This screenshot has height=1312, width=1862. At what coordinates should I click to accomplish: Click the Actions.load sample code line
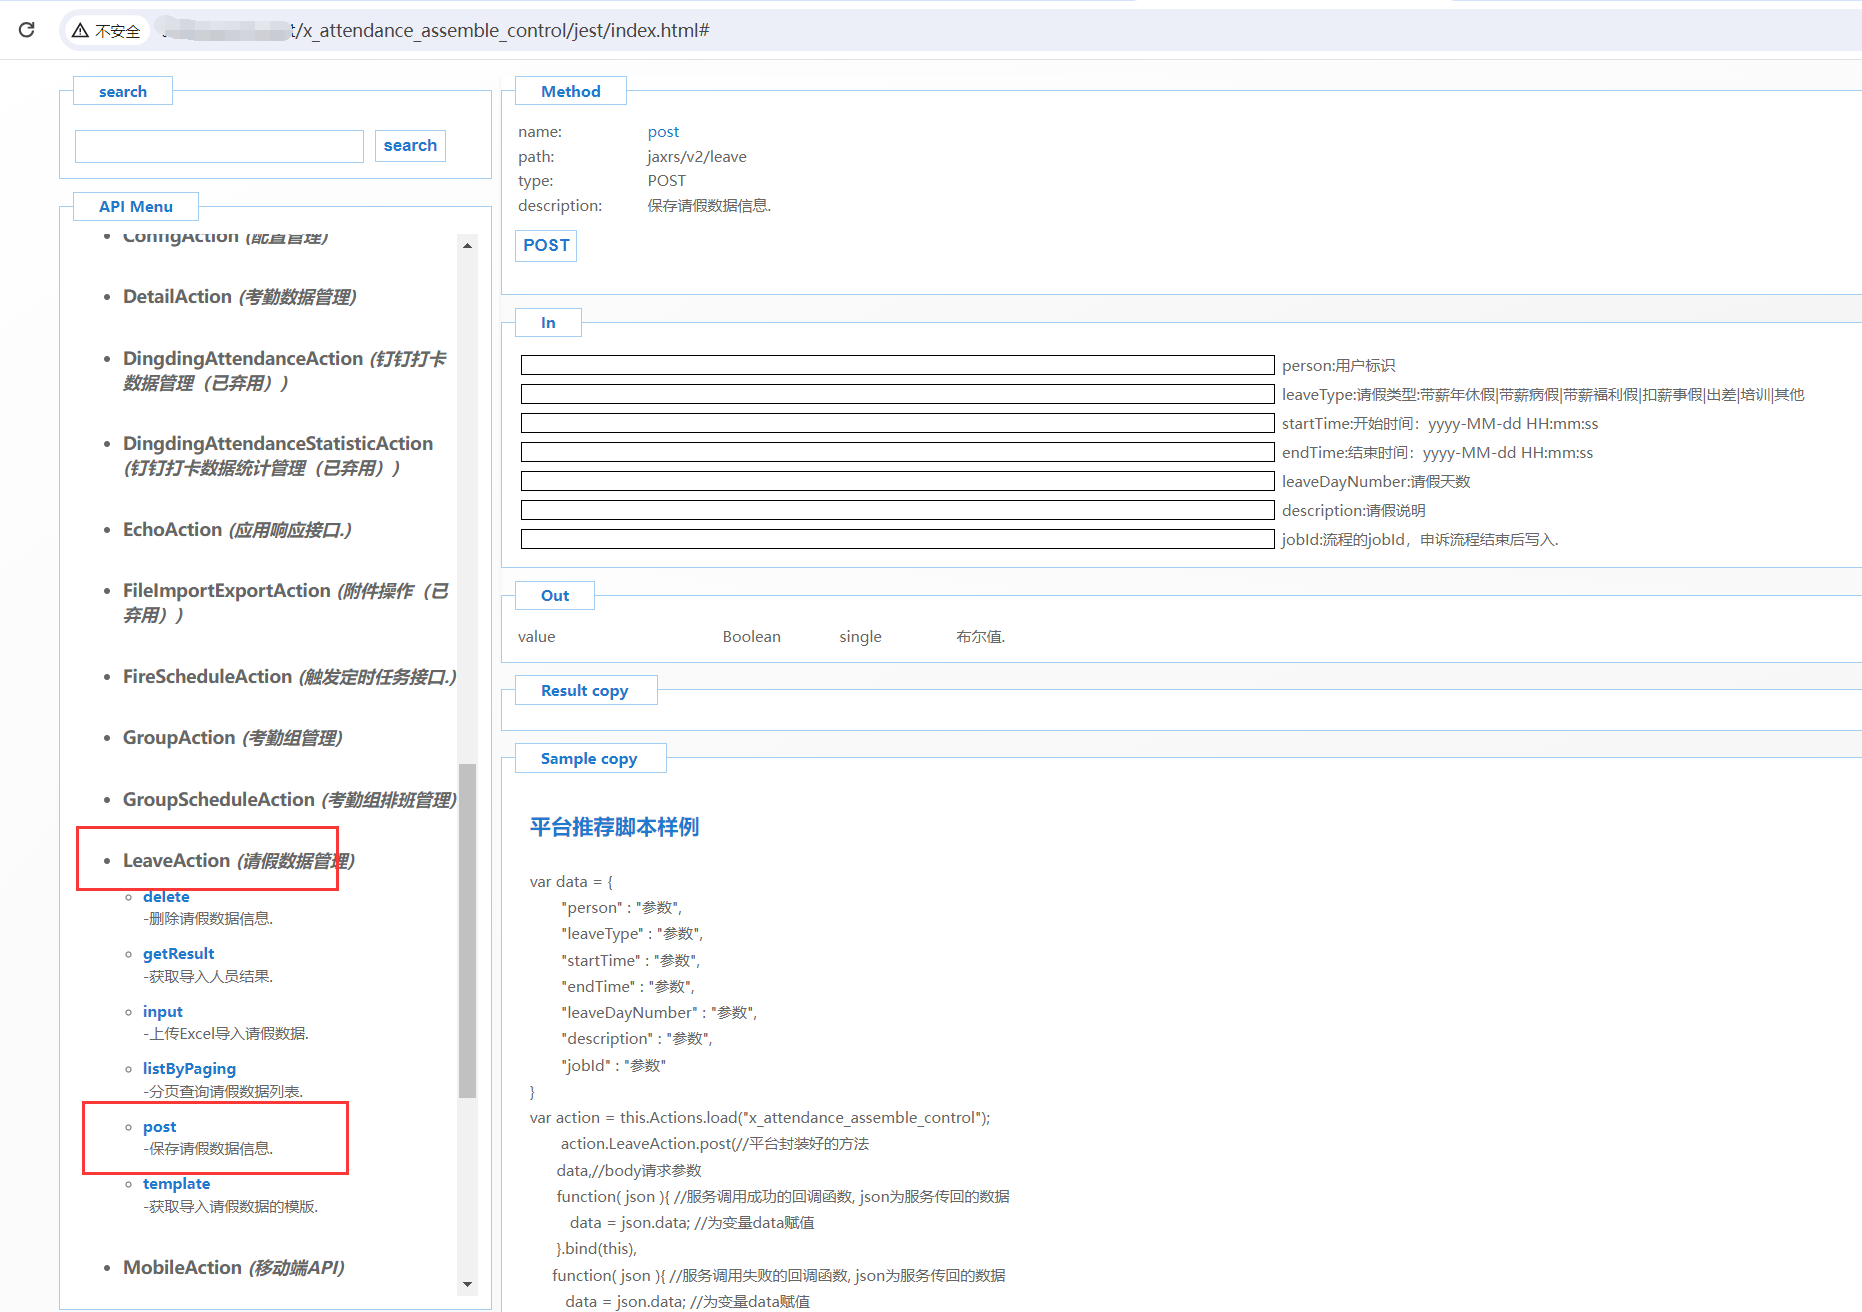[x=760, y=1118]
